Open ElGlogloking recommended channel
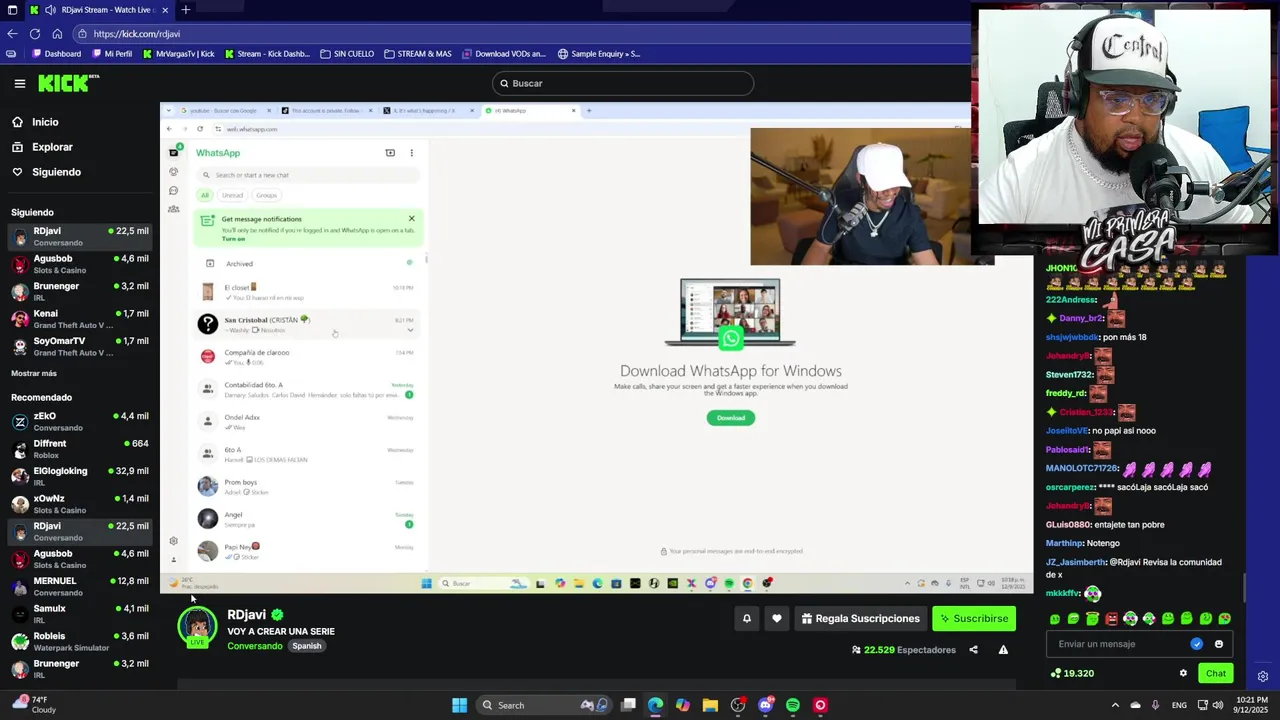The width and height of the screenshot is (1280, 720). (x=80, y=476)
